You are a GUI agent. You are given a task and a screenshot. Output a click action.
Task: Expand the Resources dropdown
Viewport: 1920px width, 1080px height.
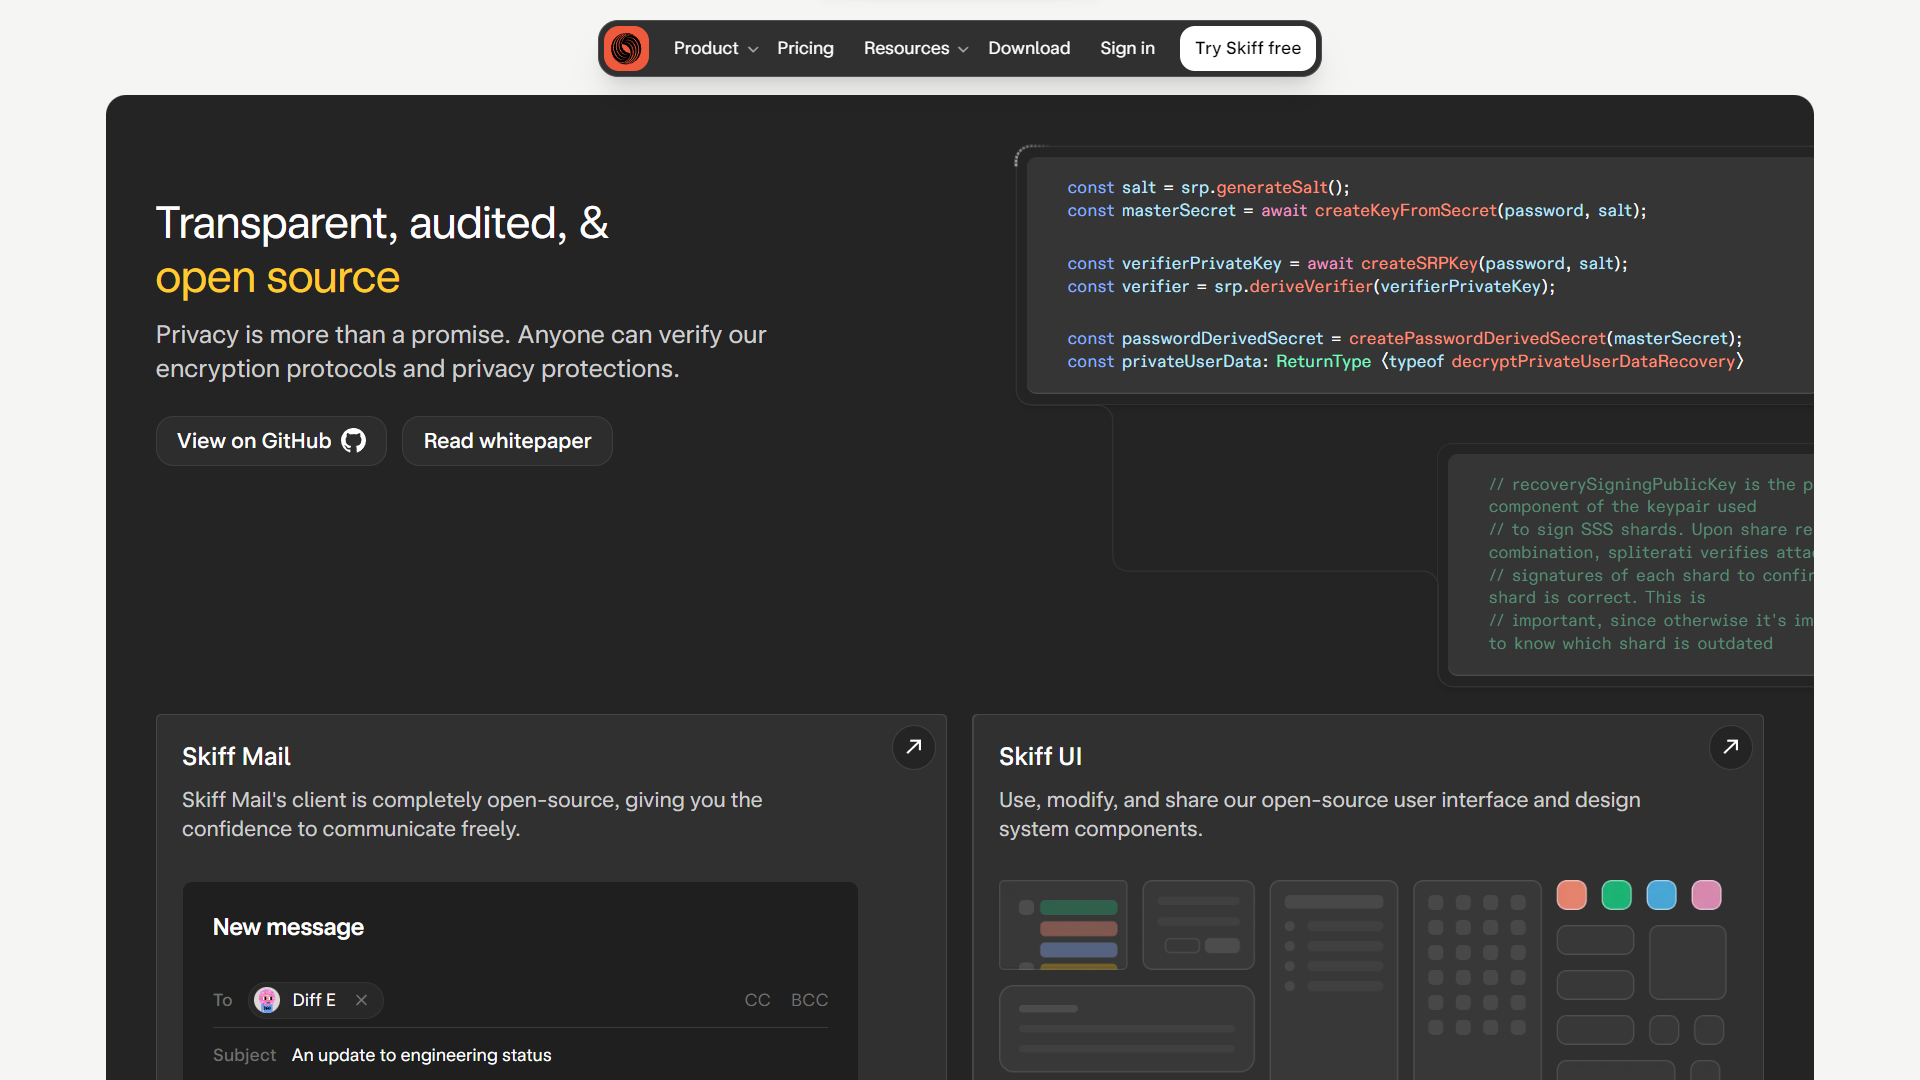[915, 48]
